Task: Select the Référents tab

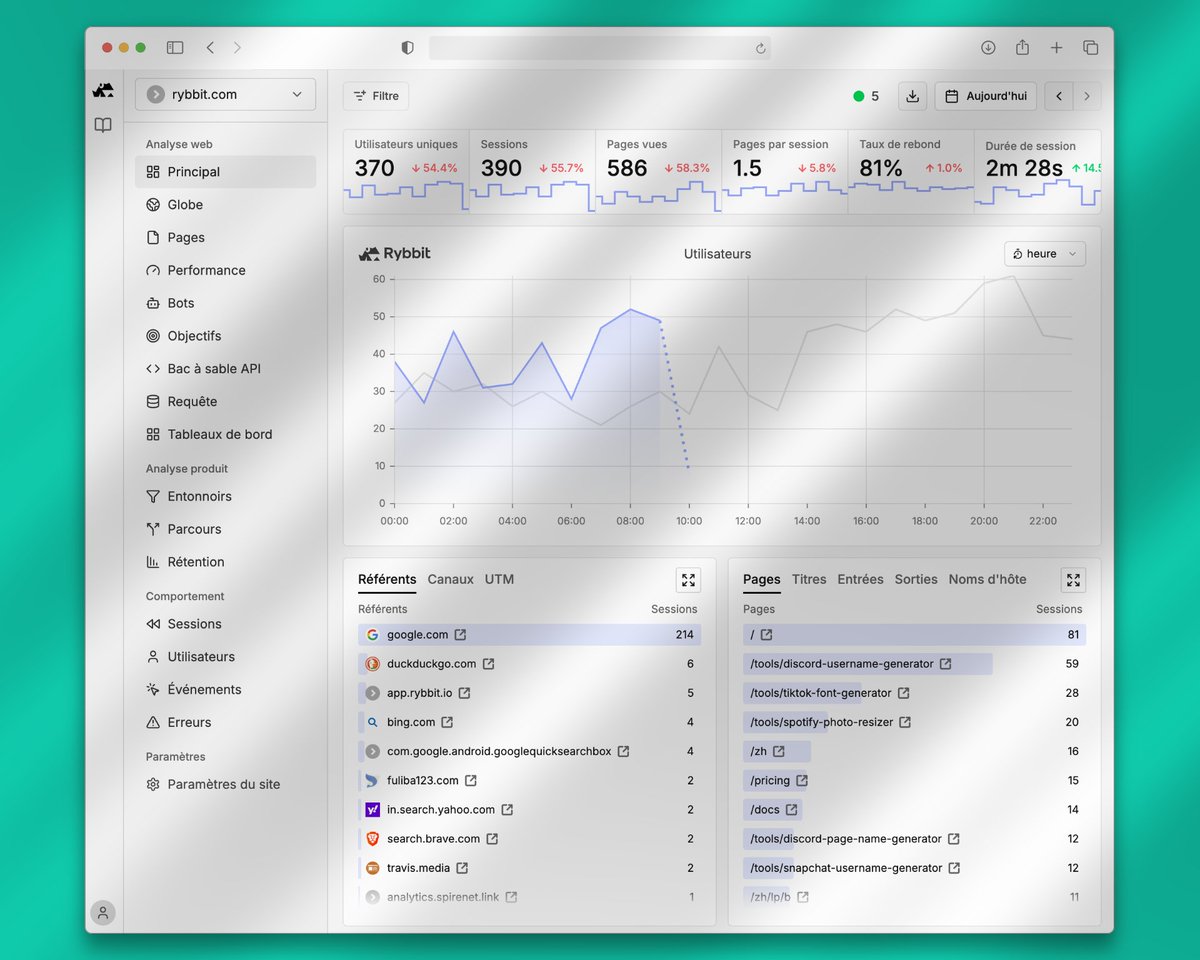Action: tap(387, 579)
